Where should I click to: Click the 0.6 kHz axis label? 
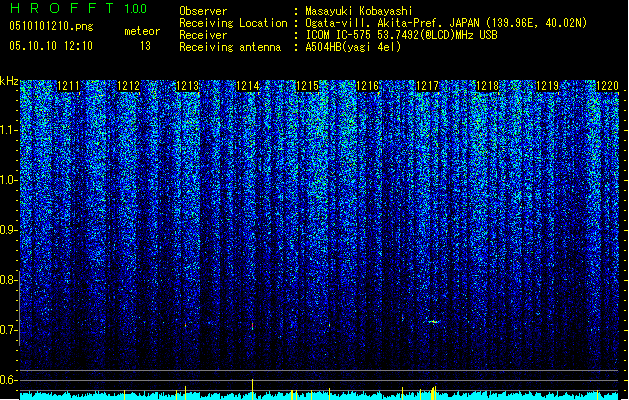click(8, 380)
